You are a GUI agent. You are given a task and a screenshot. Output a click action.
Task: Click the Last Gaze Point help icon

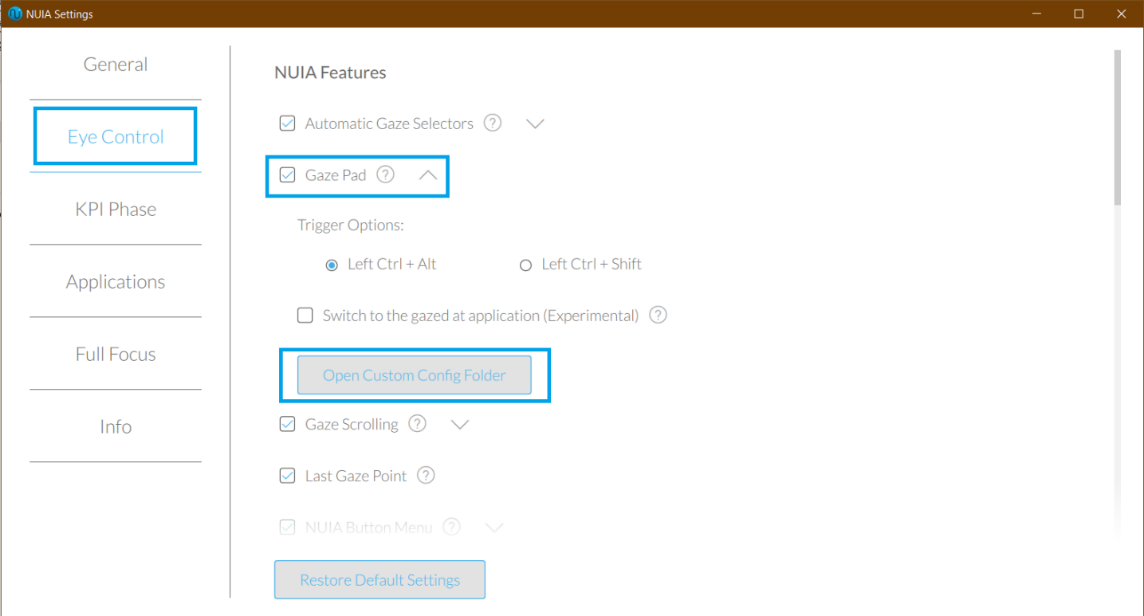426,475
